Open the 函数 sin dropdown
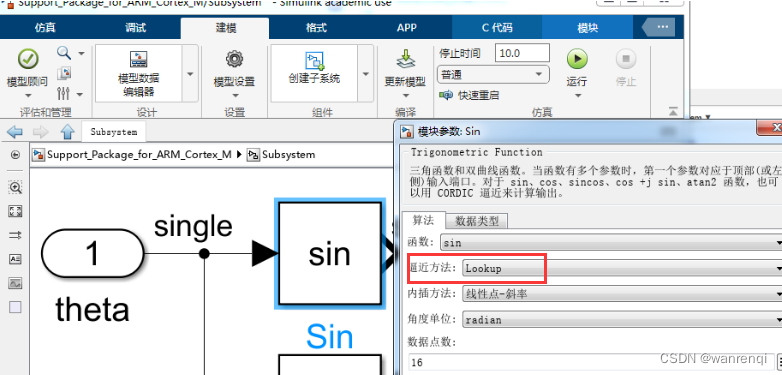This screenshot has width=782, height=375. click(611, 243)
